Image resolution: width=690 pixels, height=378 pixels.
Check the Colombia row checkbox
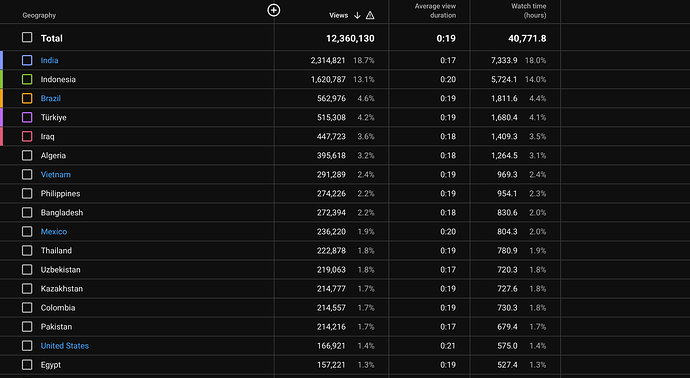[27, 308]
